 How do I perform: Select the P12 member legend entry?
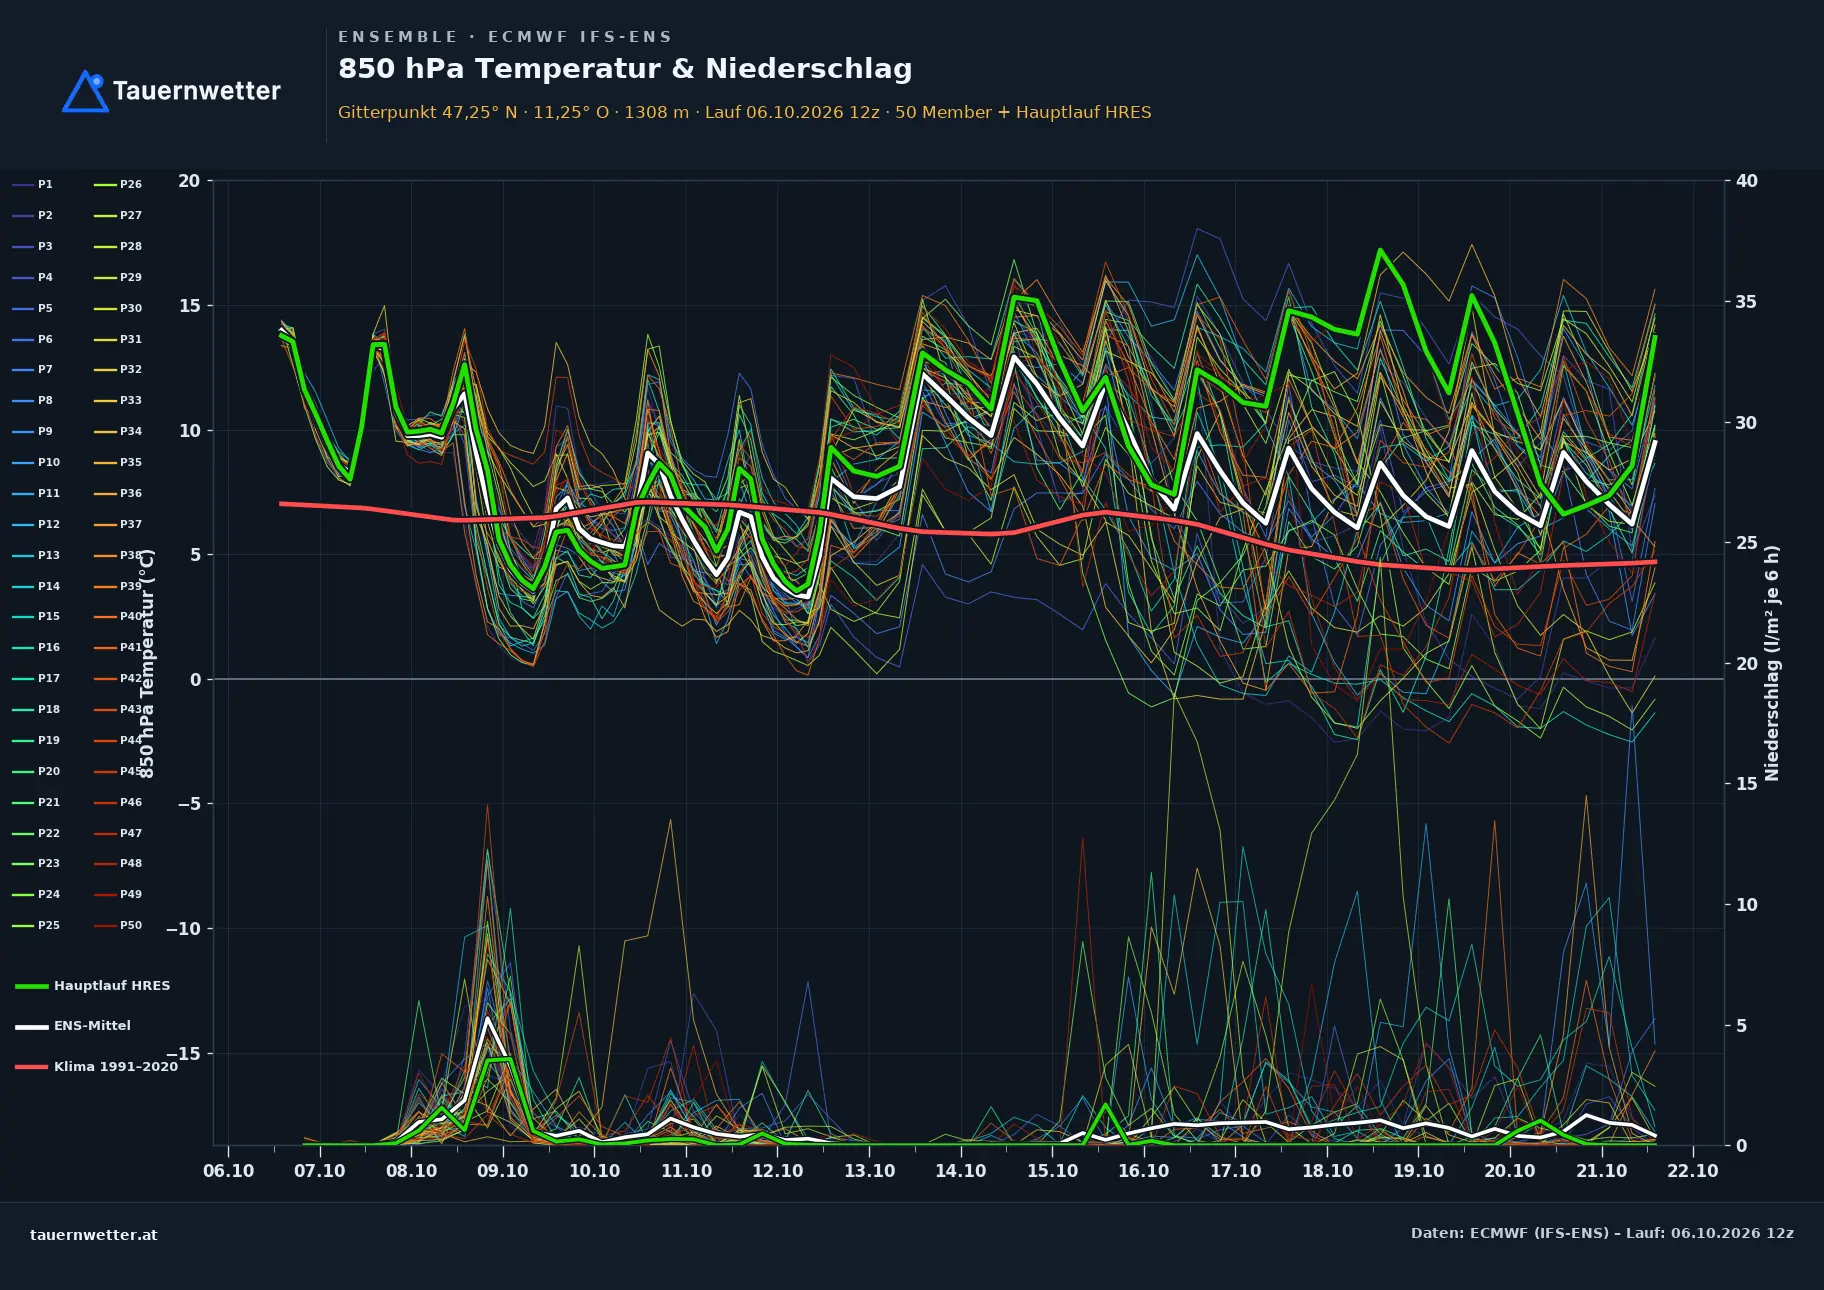click(x=36, y=525)
